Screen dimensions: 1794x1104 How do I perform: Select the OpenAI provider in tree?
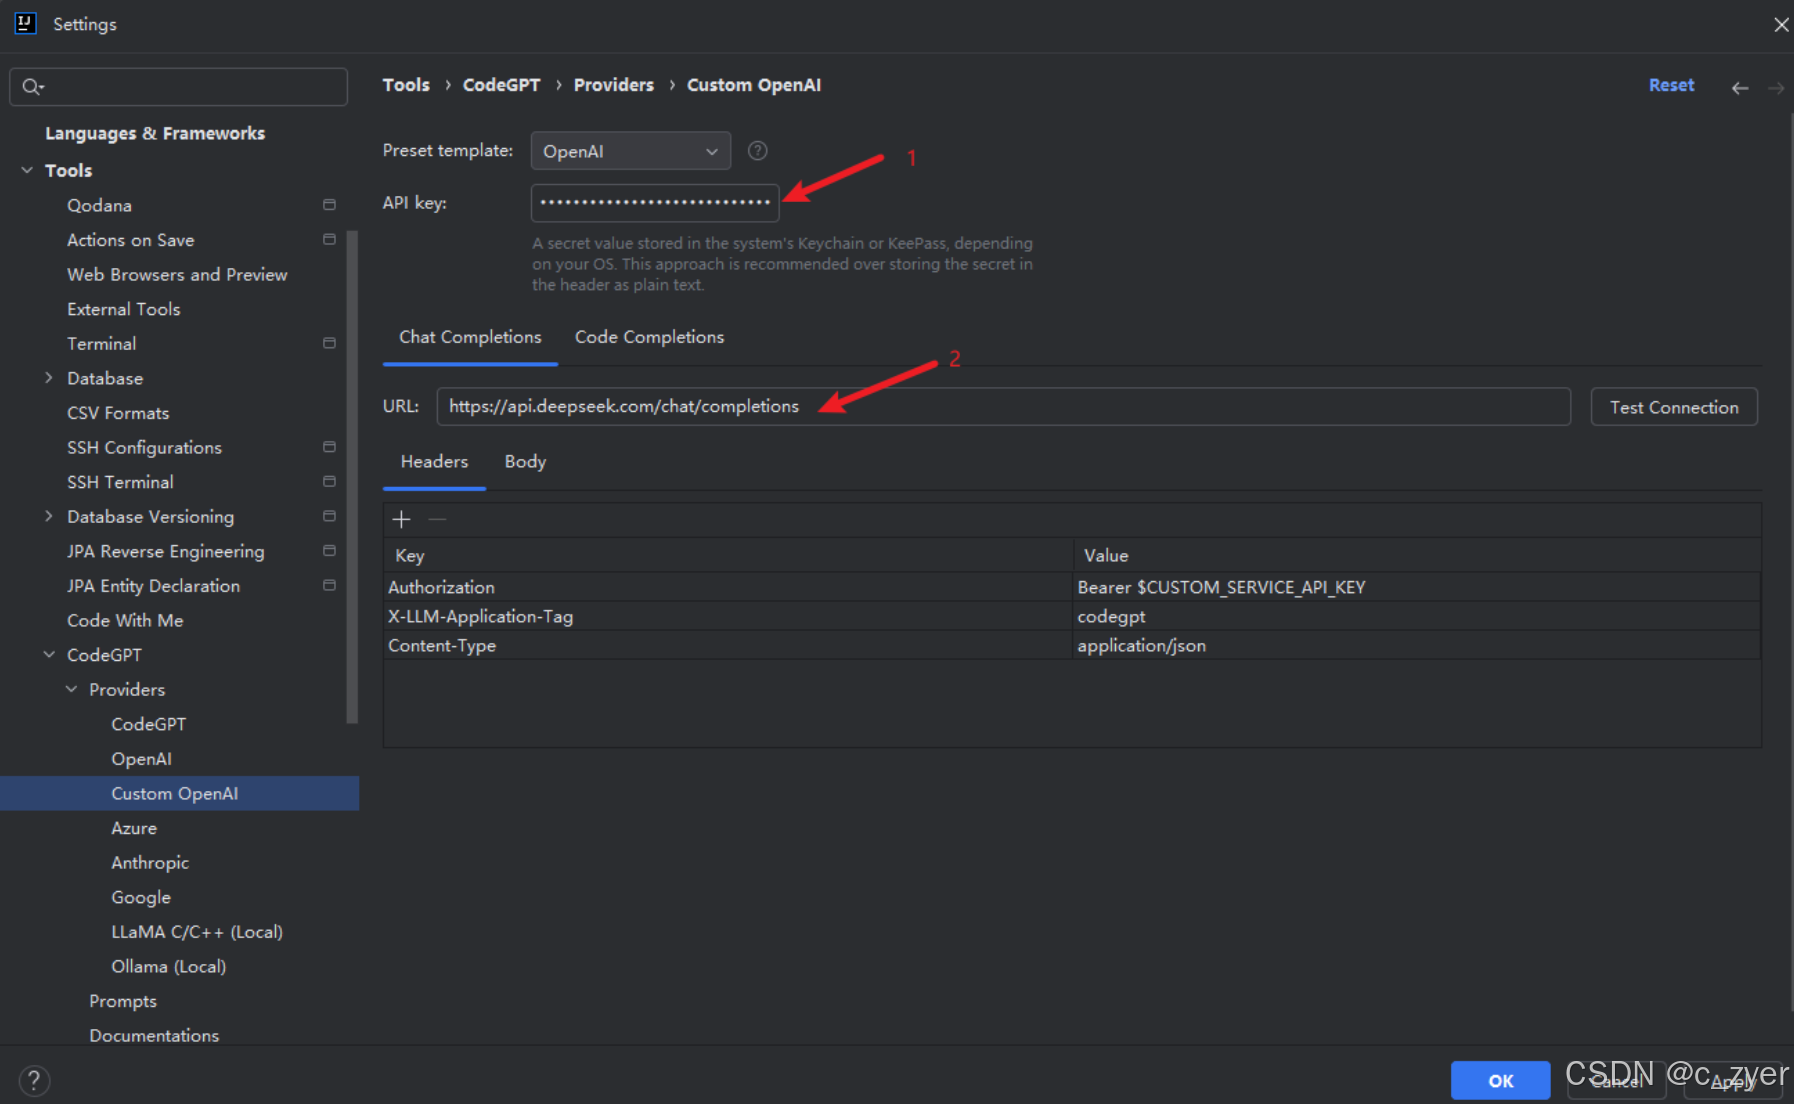click(x=141, y=758)
